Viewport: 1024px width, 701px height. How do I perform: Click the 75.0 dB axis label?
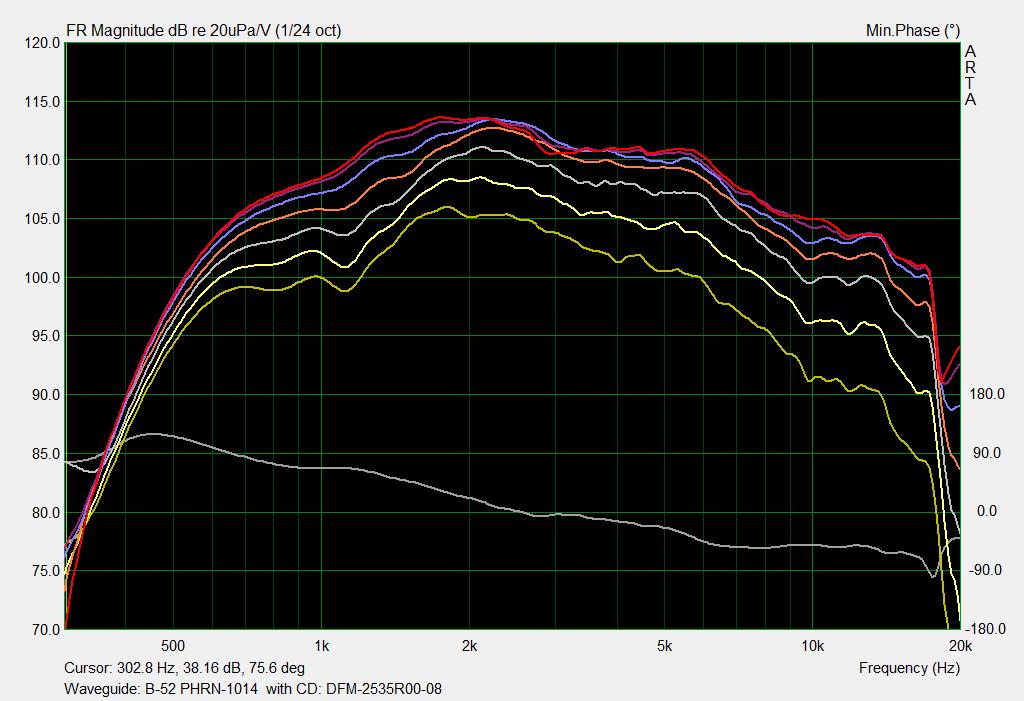pos(46,570)
